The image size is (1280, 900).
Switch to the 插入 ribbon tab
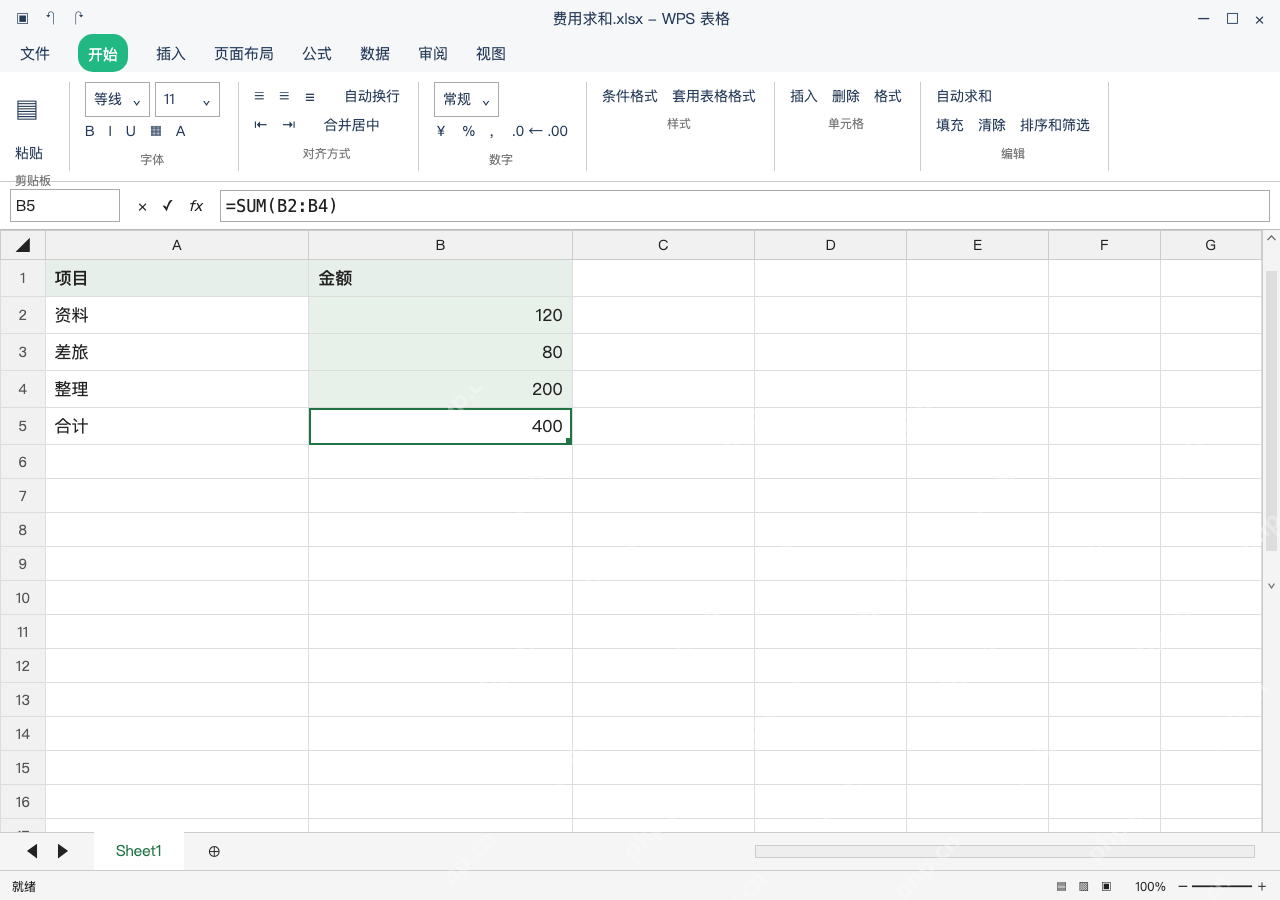[171, 54]
